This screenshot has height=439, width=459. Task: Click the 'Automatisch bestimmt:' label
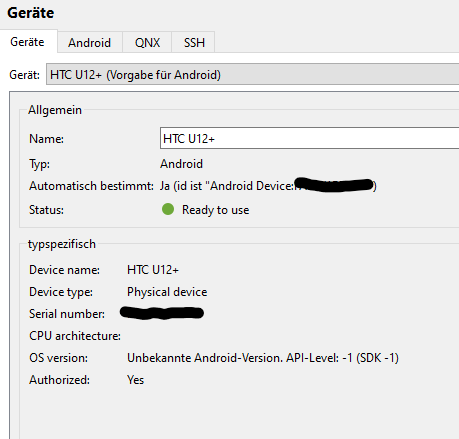point(91,186)
